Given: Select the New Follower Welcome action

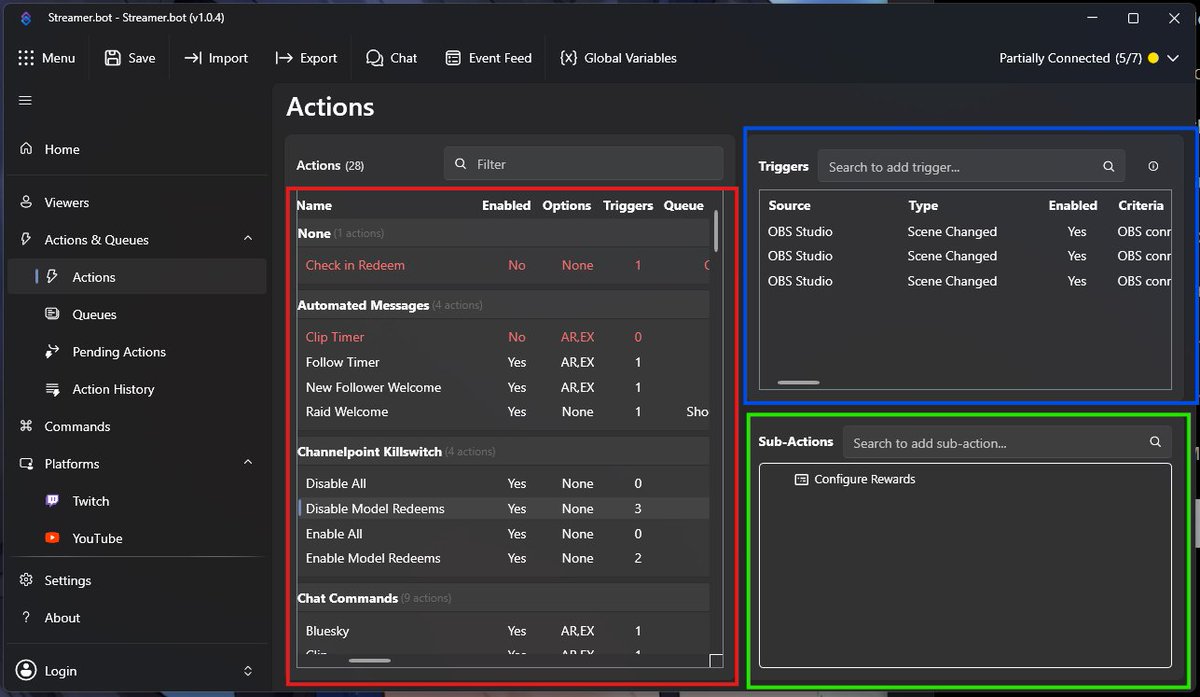Looking at the screenshot, I should pyautogui.click(x=503, y=387).
